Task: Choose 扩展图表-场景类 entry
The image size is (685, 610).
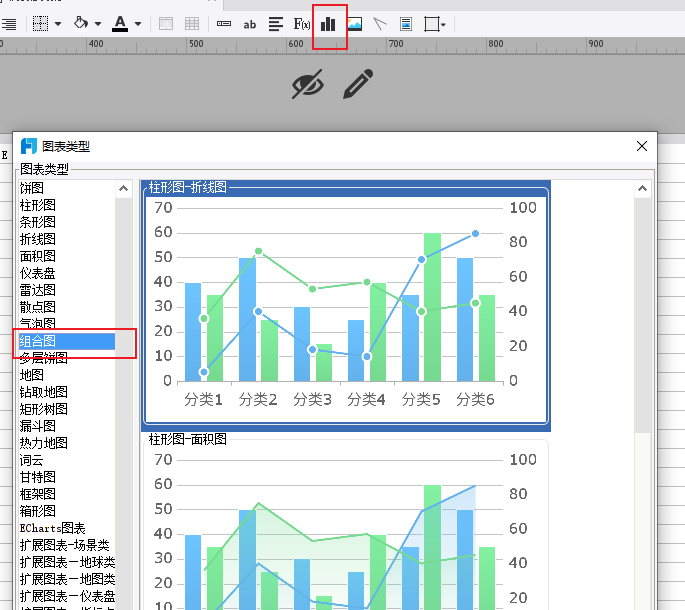Action: click(66, 546)
